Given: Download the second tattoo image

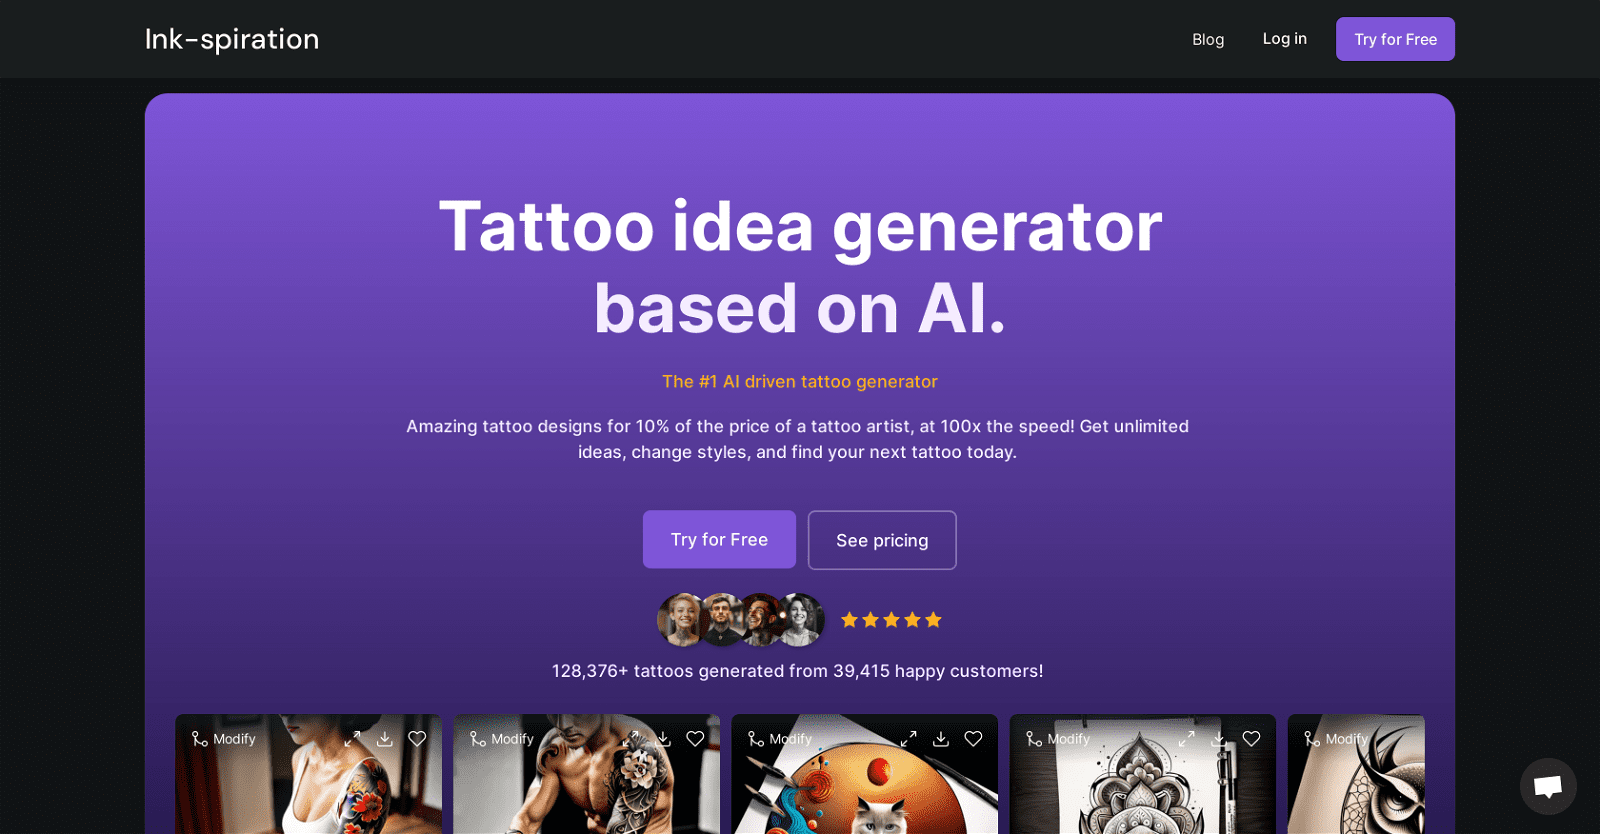Looking at the screenshot, I should tap(663, 739).
